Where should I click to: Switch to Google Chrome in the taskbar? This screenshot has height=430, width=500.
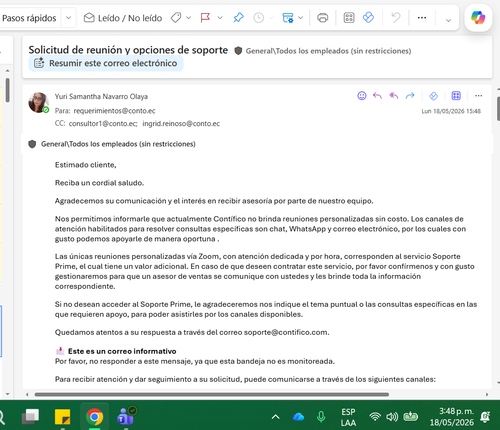[x=95, y=417]
